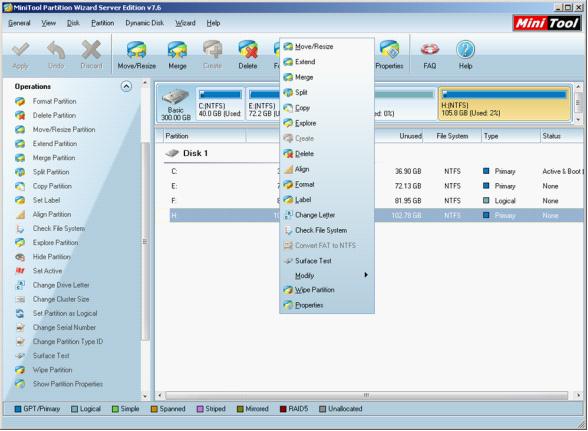Click Change Partition Type ID operation

point(68,342)
